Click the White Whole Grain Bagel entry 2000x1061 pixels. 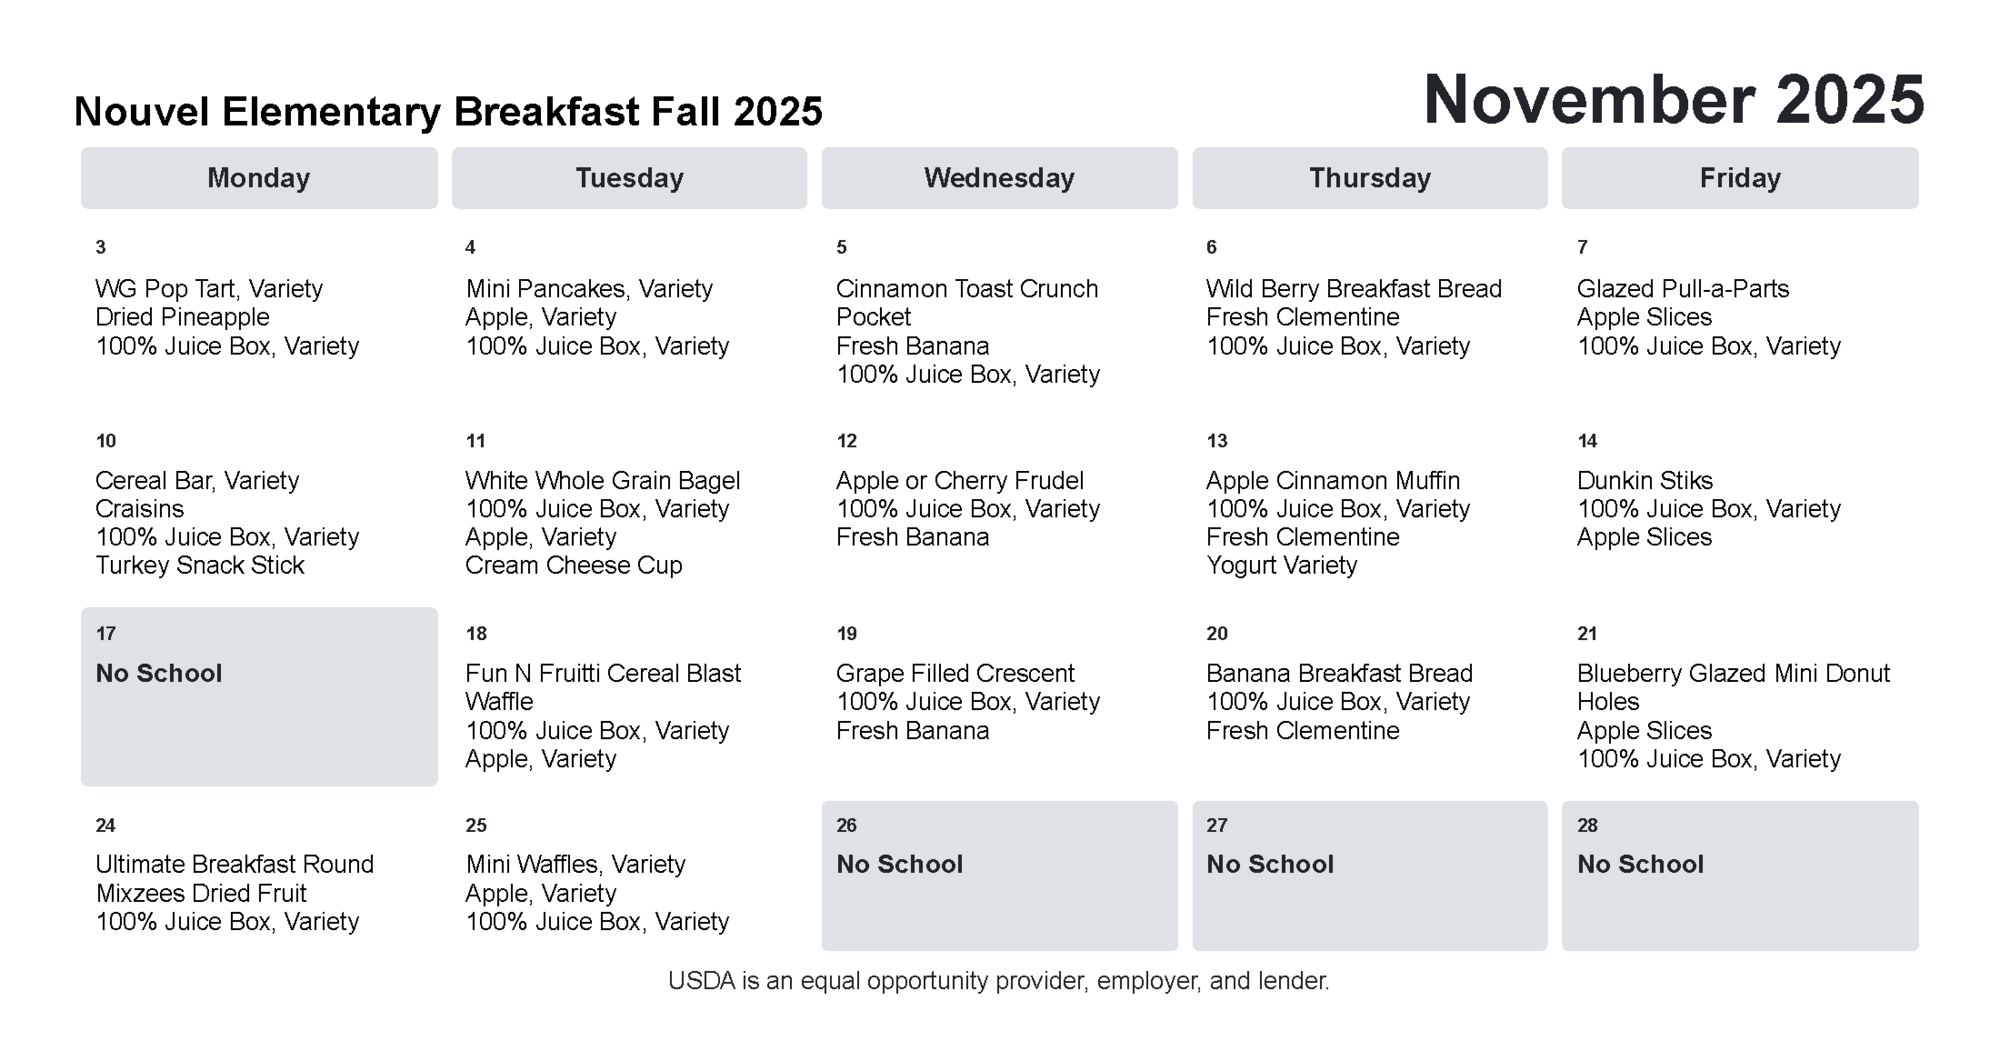602,481
